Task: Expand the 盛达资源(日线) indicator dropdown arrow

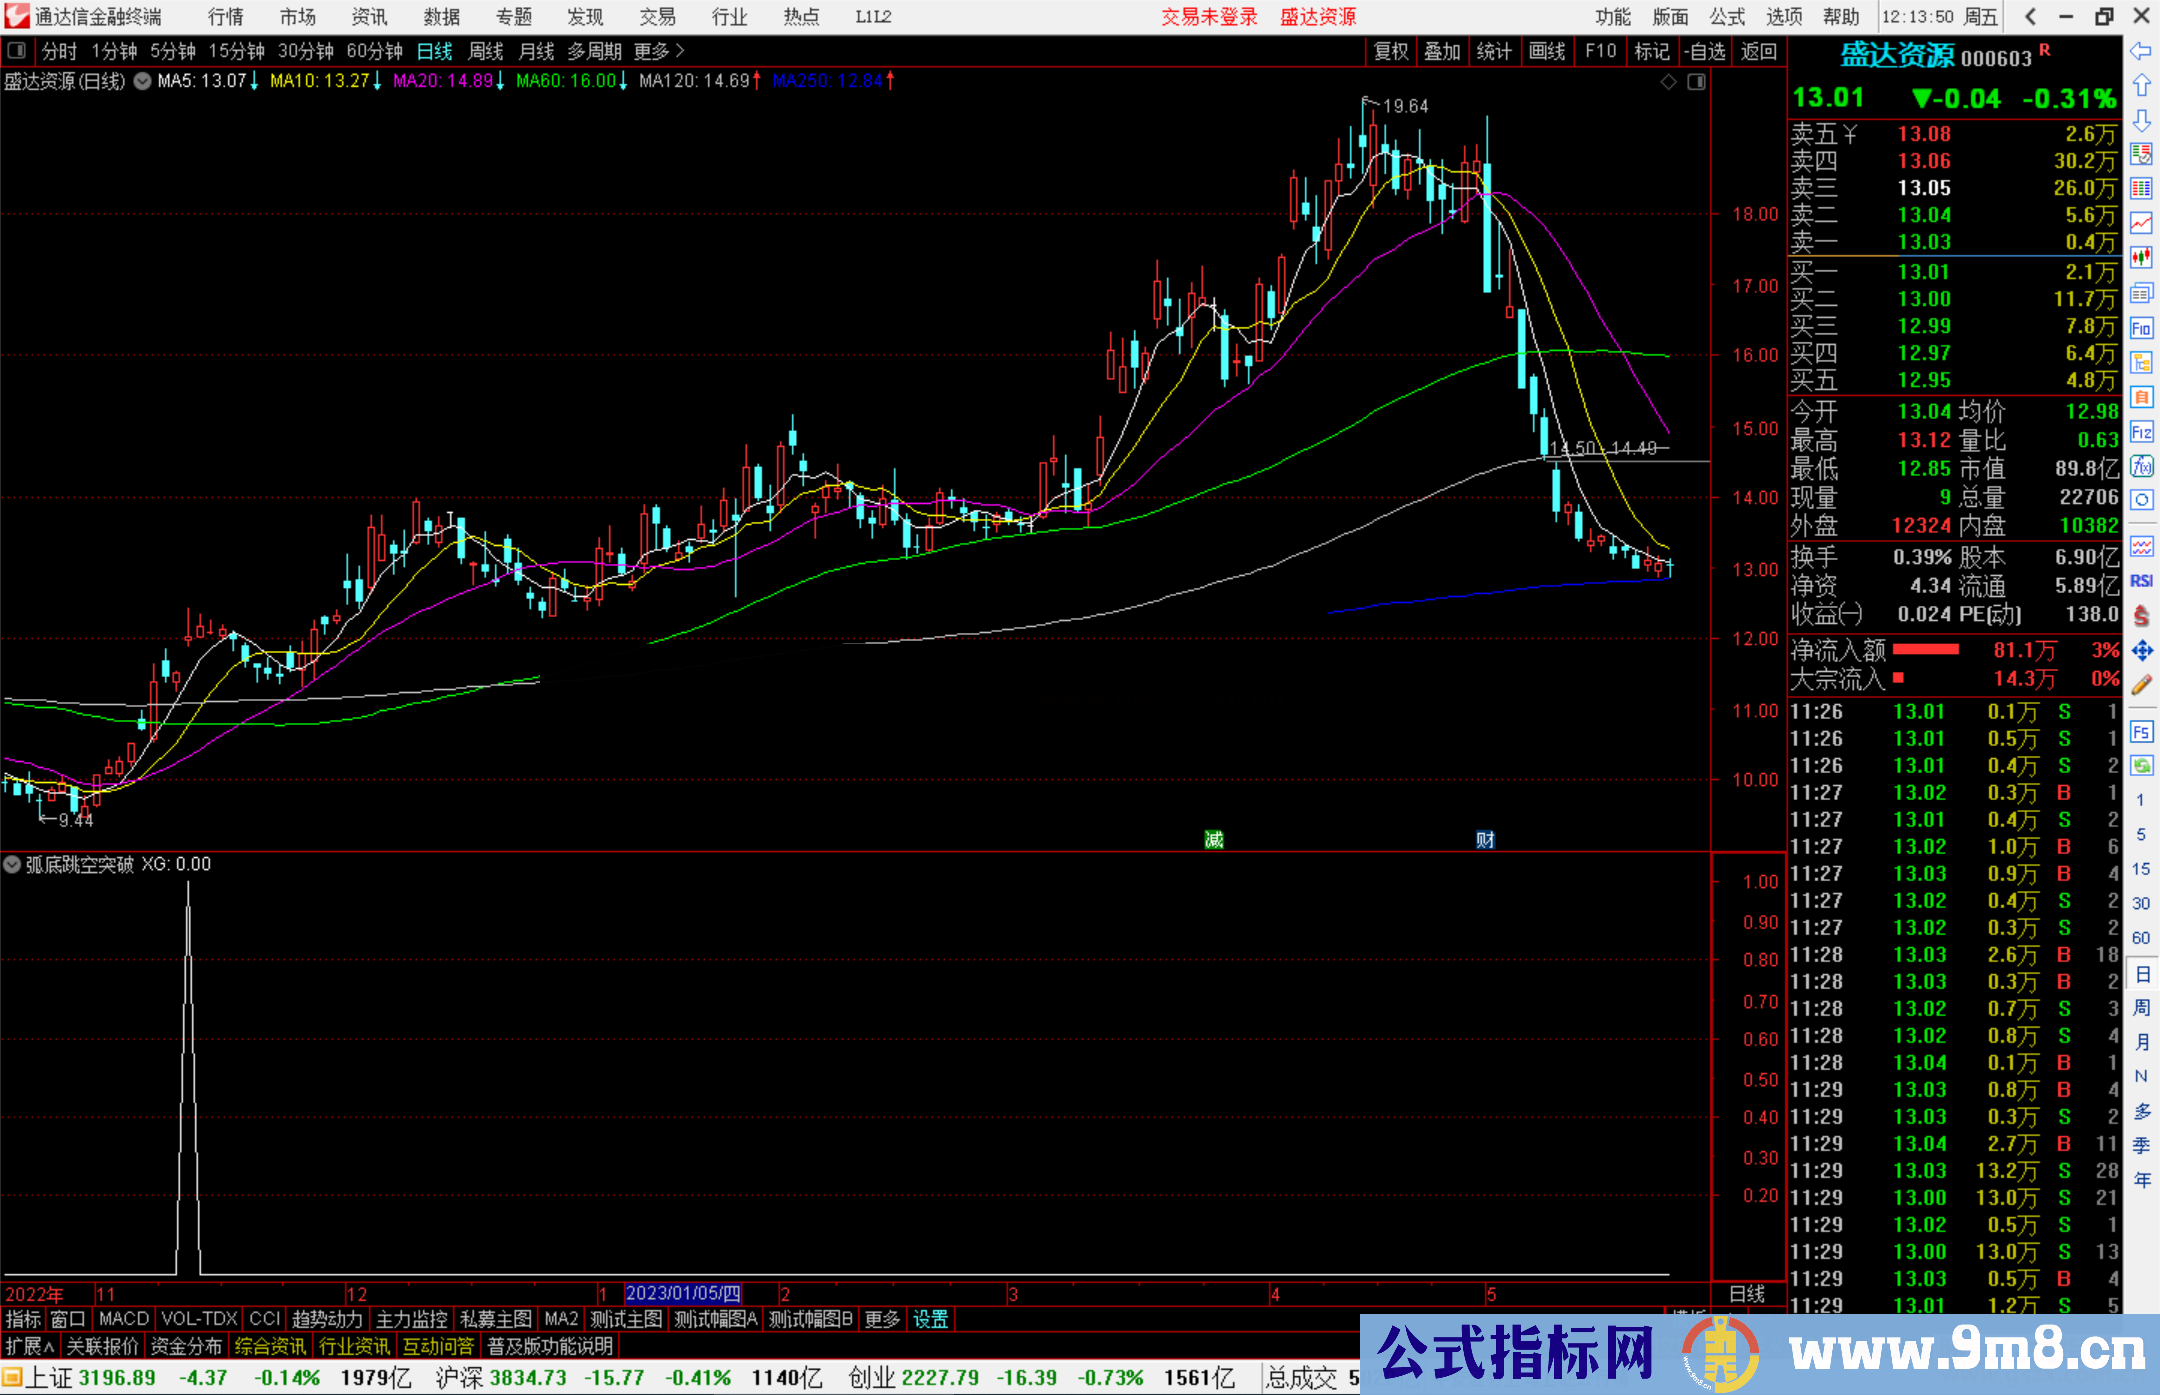Action: [142, 81]
